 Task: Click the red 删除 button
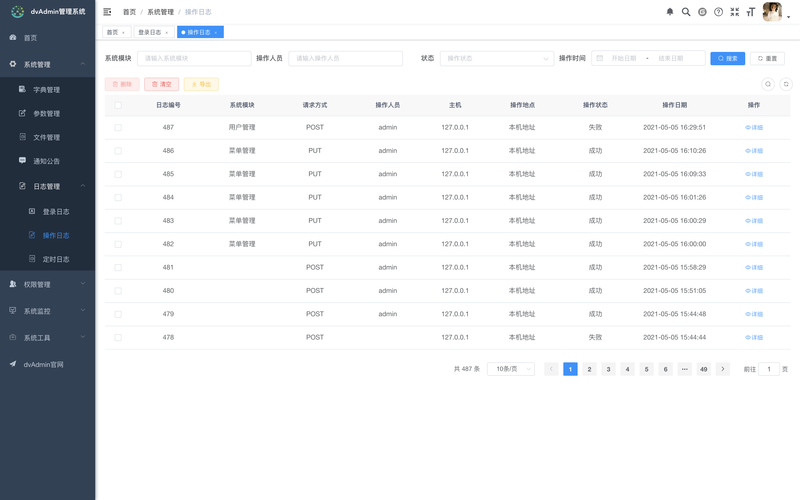pyautogui.click(x=122, y=84)
